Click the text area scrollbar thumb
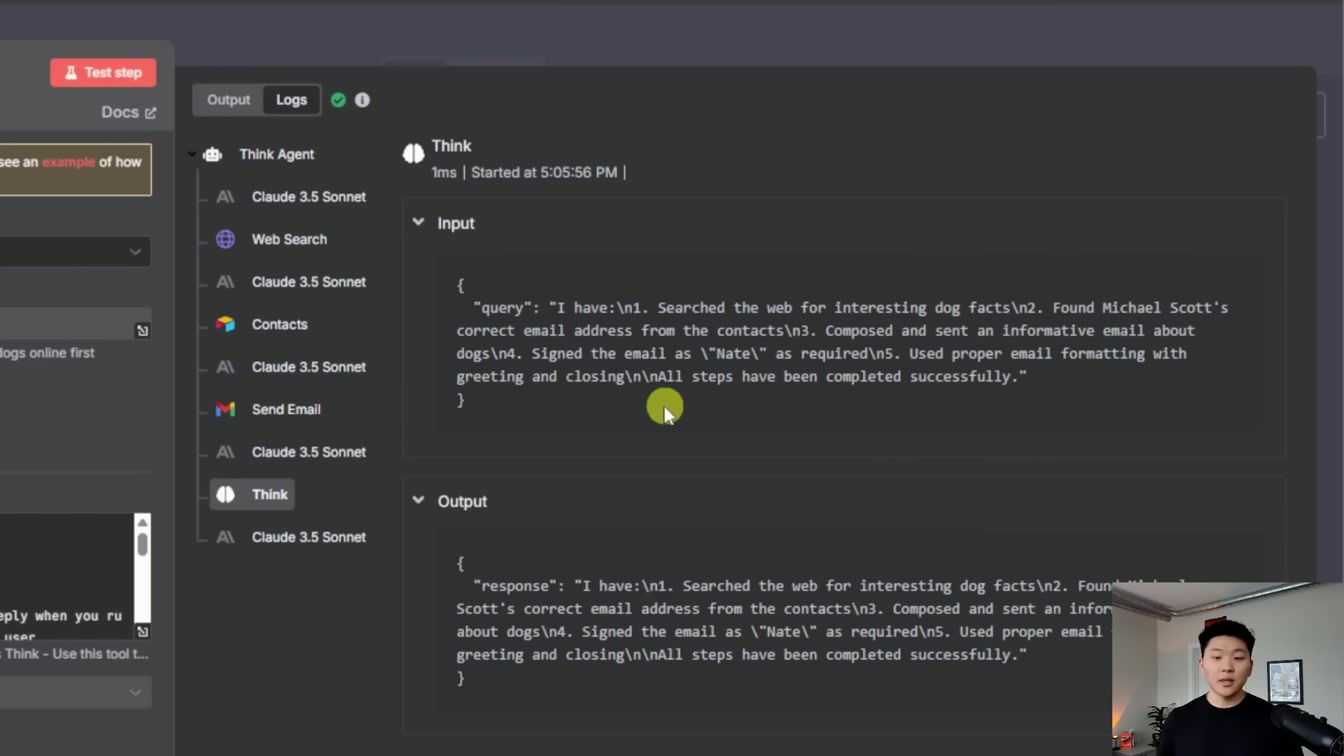The image size is (1344, 756). point(142,545)
